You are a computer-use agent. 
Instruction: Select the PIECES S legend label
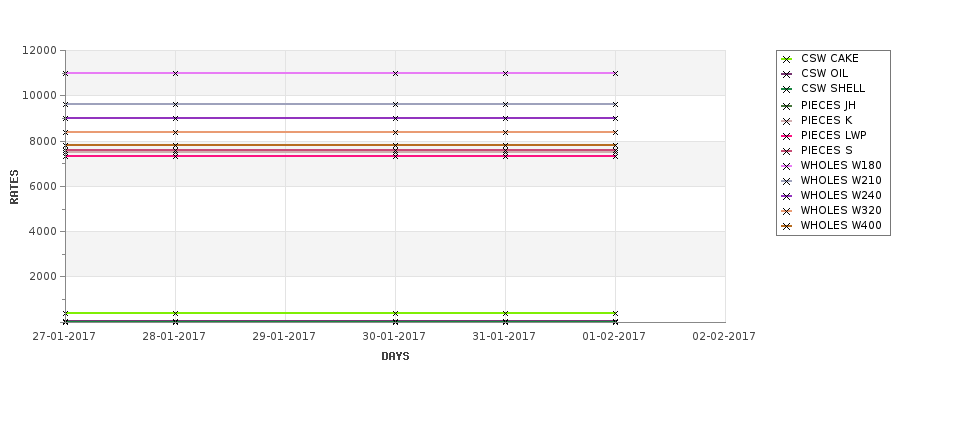pyautogui.click(x=826, y=151)
